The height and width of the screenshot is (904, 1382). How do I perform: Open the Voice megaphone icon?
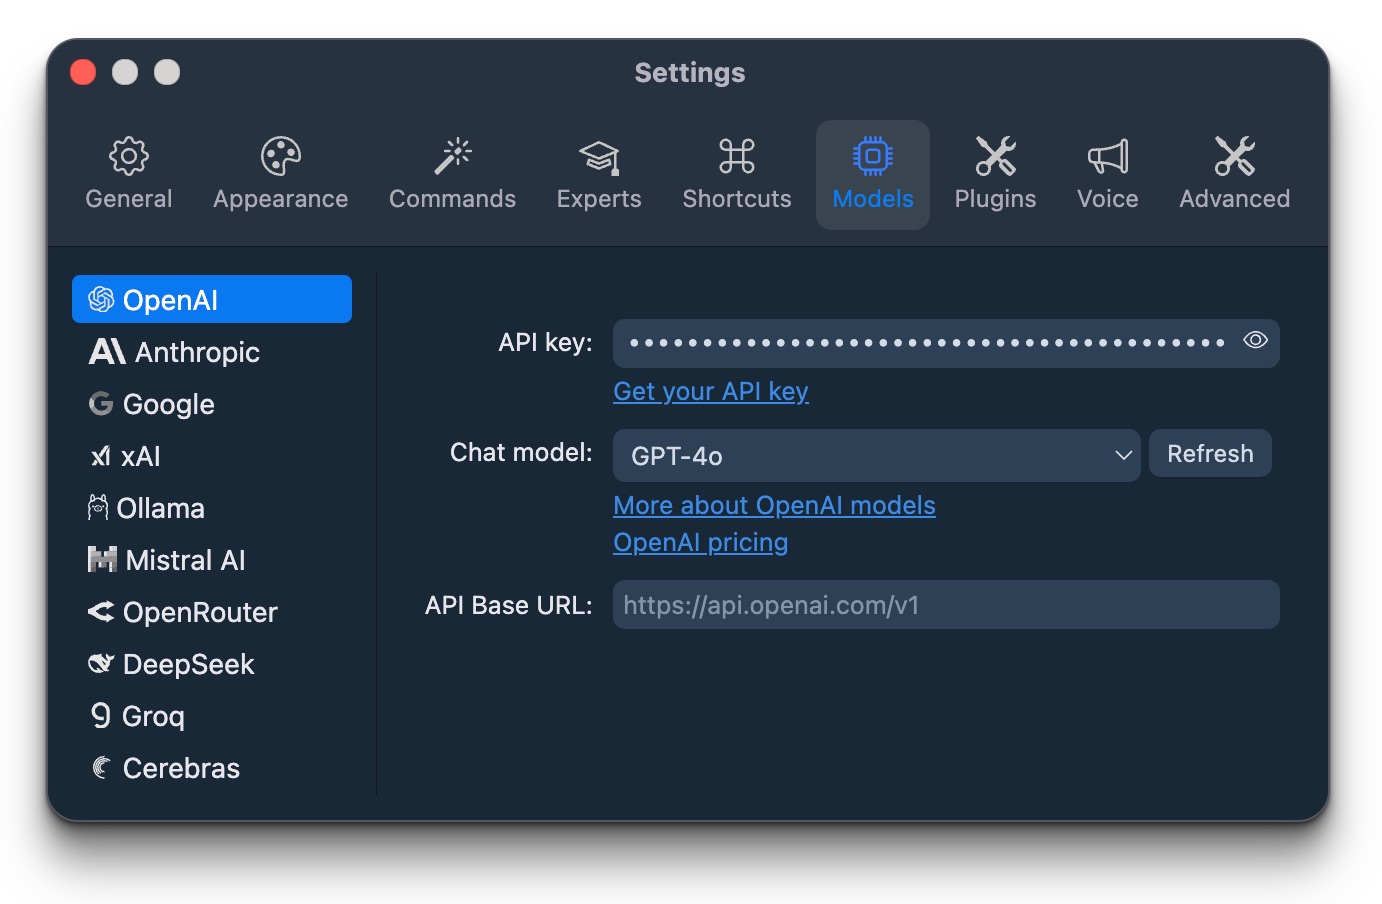(1108, 156)
